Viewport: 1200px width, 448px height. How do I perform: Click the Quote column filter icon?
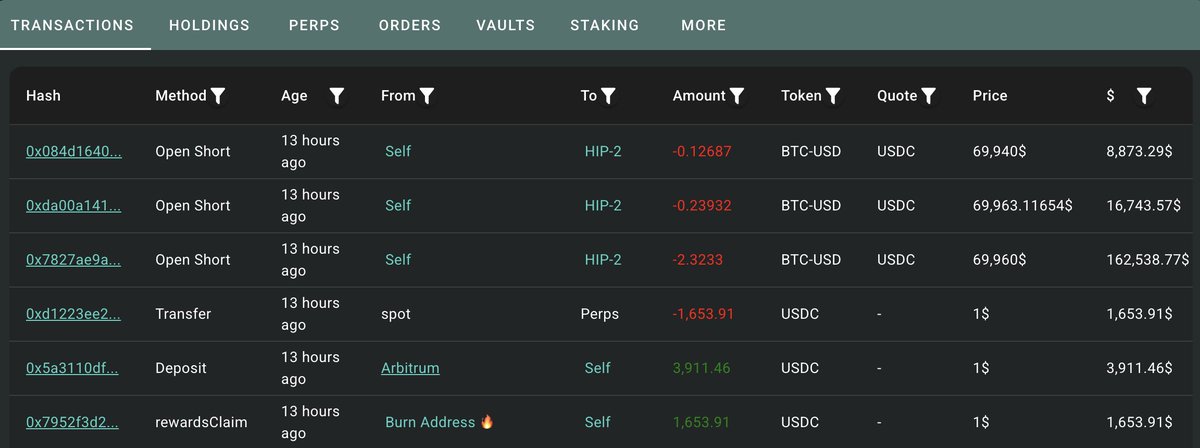[x=928, y=96]
